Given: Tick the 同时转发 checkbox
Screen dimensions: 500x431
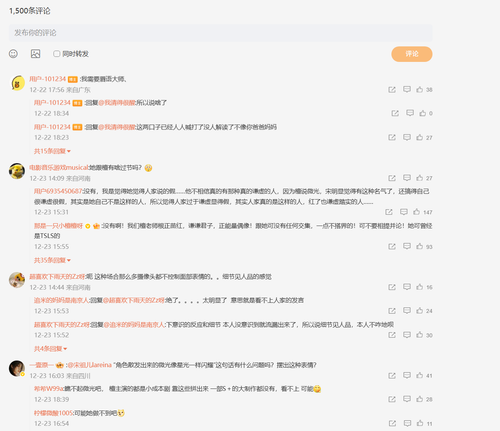Looking at the screenshot, I should [x=57, y=54].
